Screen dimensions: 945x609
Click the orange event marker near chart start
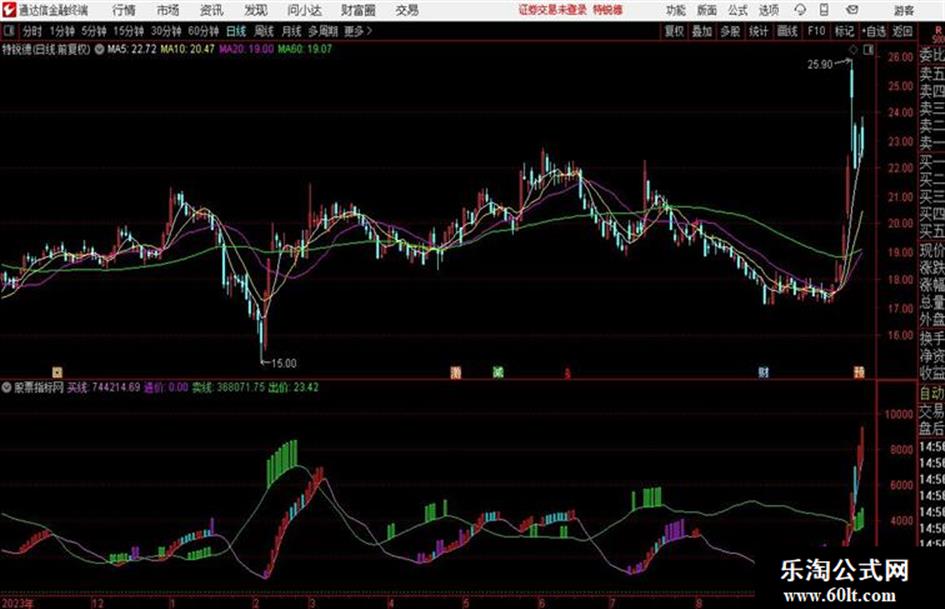[x=57, y=373]
